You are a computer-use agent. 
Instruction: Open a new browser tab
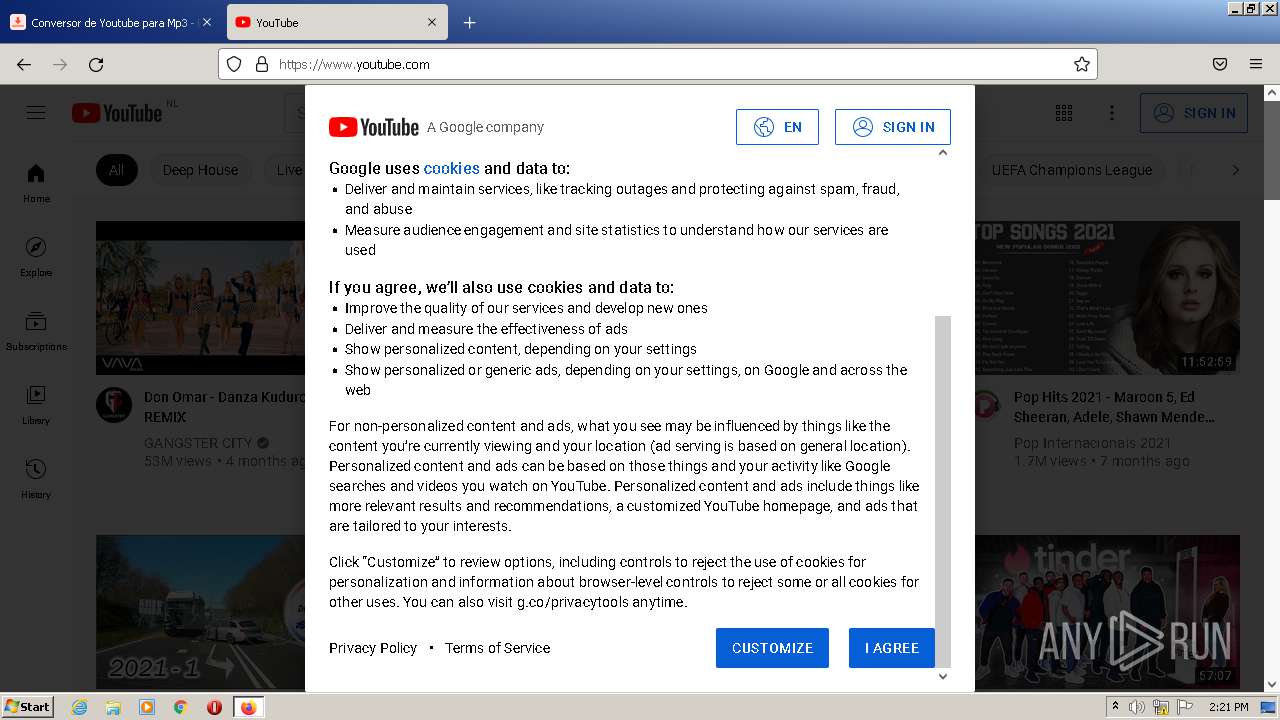coord(469,22)
